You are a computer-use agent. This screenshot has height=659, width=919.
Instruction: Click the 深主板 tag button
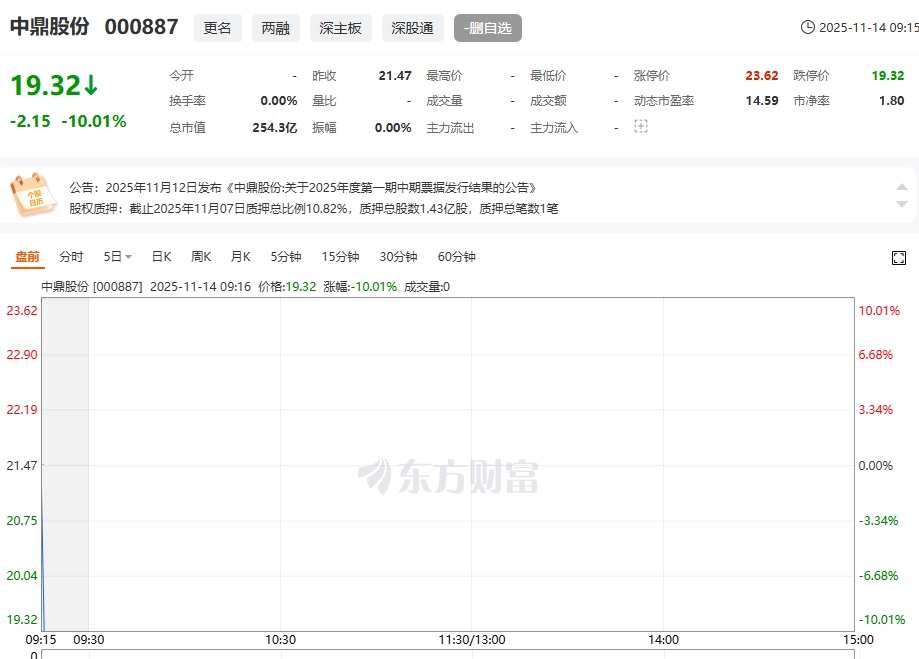(x=341, y=28)
